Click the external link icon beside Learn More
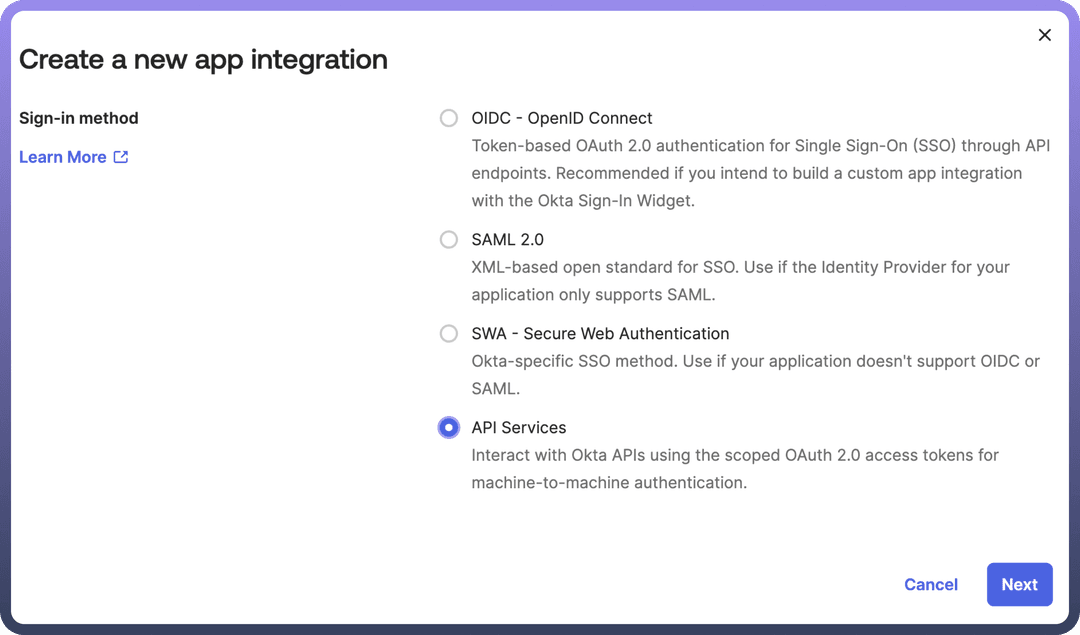Image resolution: width=1080 pixels, height=635 pixels. click(x=121, y=157)
